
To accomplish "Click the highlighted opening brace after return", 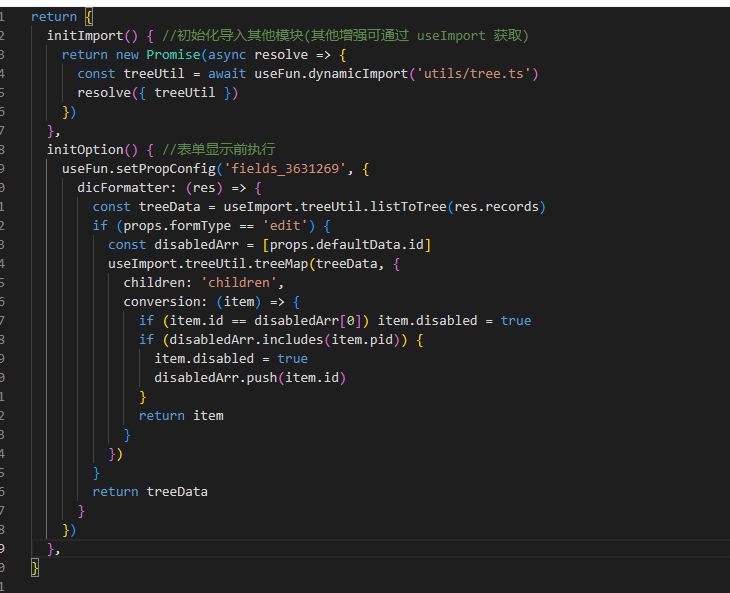I will pos(88,17).
